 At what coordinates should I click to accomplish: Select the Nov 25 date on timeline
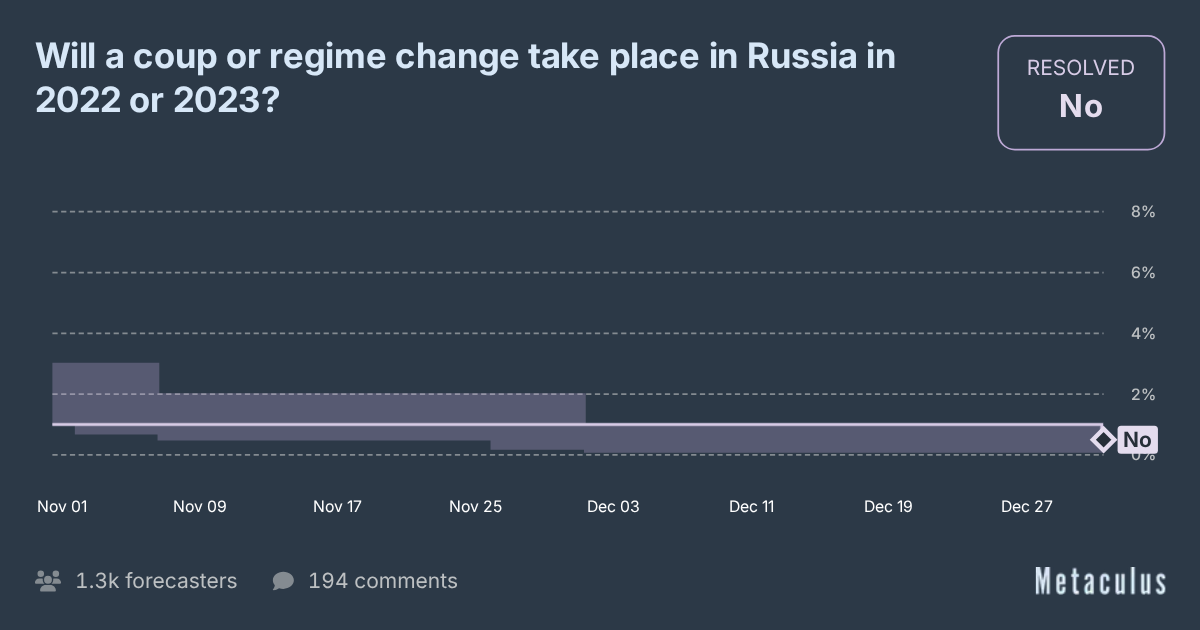click(x=475, y=506)
